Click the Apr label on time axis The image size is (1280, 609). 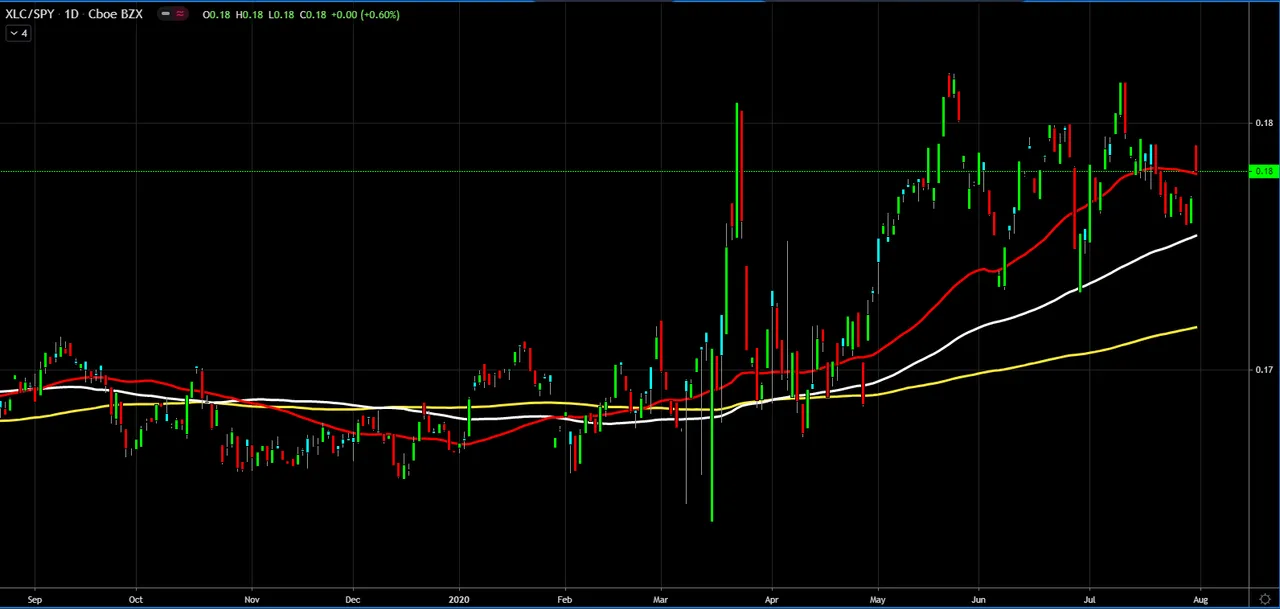(772, 599)
